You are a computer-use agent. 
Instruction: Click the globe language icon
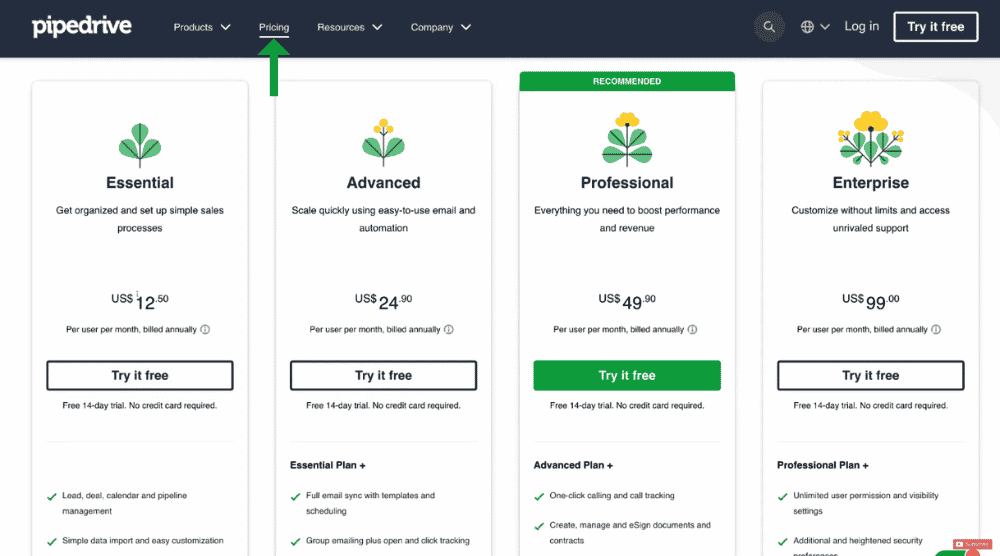coord(807,27)
